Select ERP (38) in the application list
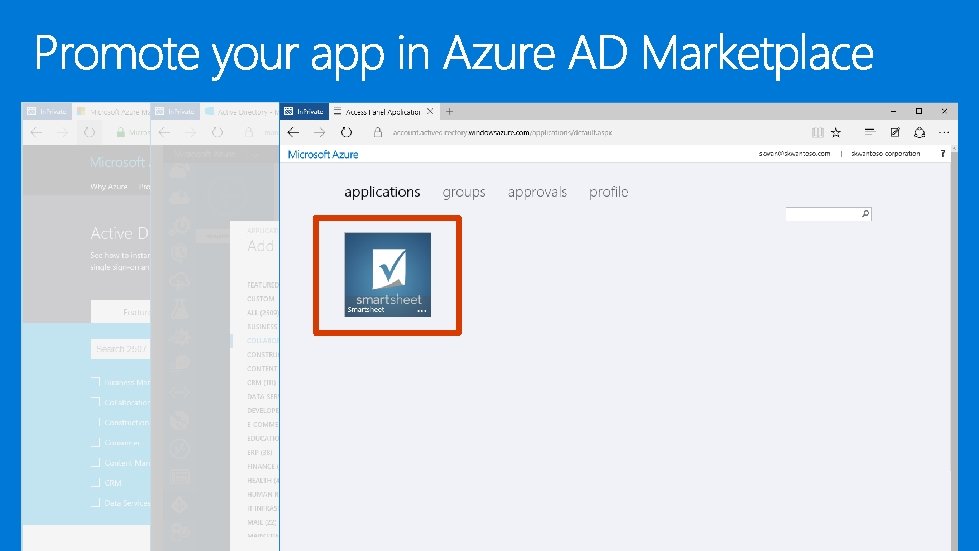 coord(261,452)
